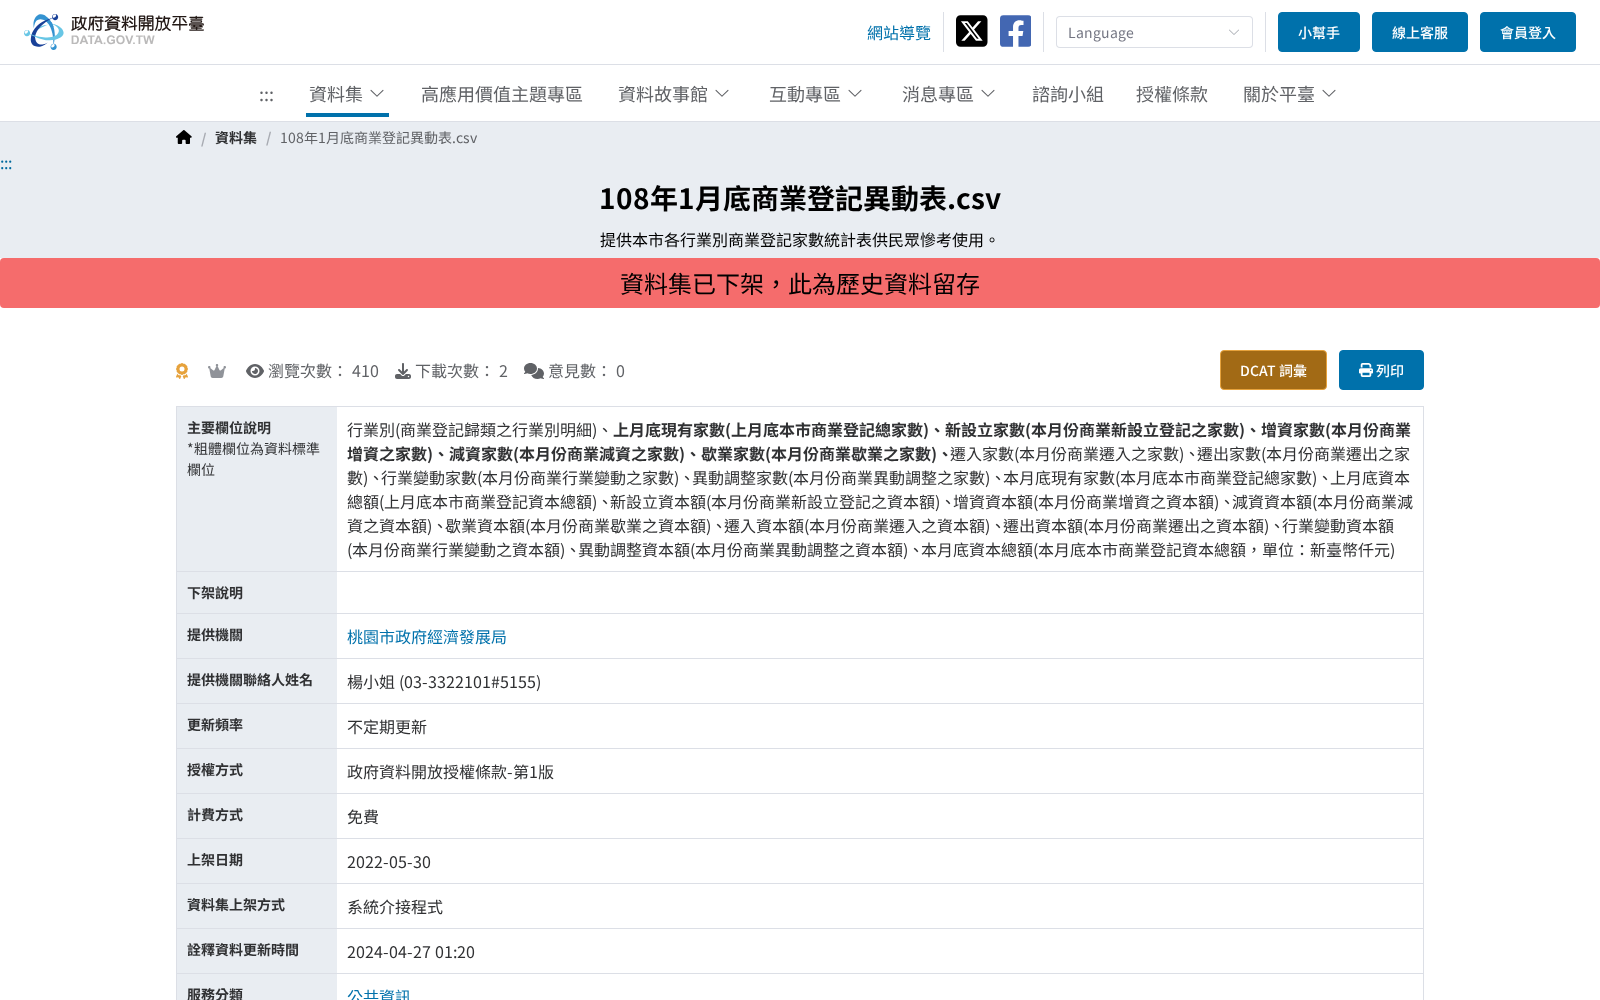Go to home via breadcrumb house icon

click(183, 138)
